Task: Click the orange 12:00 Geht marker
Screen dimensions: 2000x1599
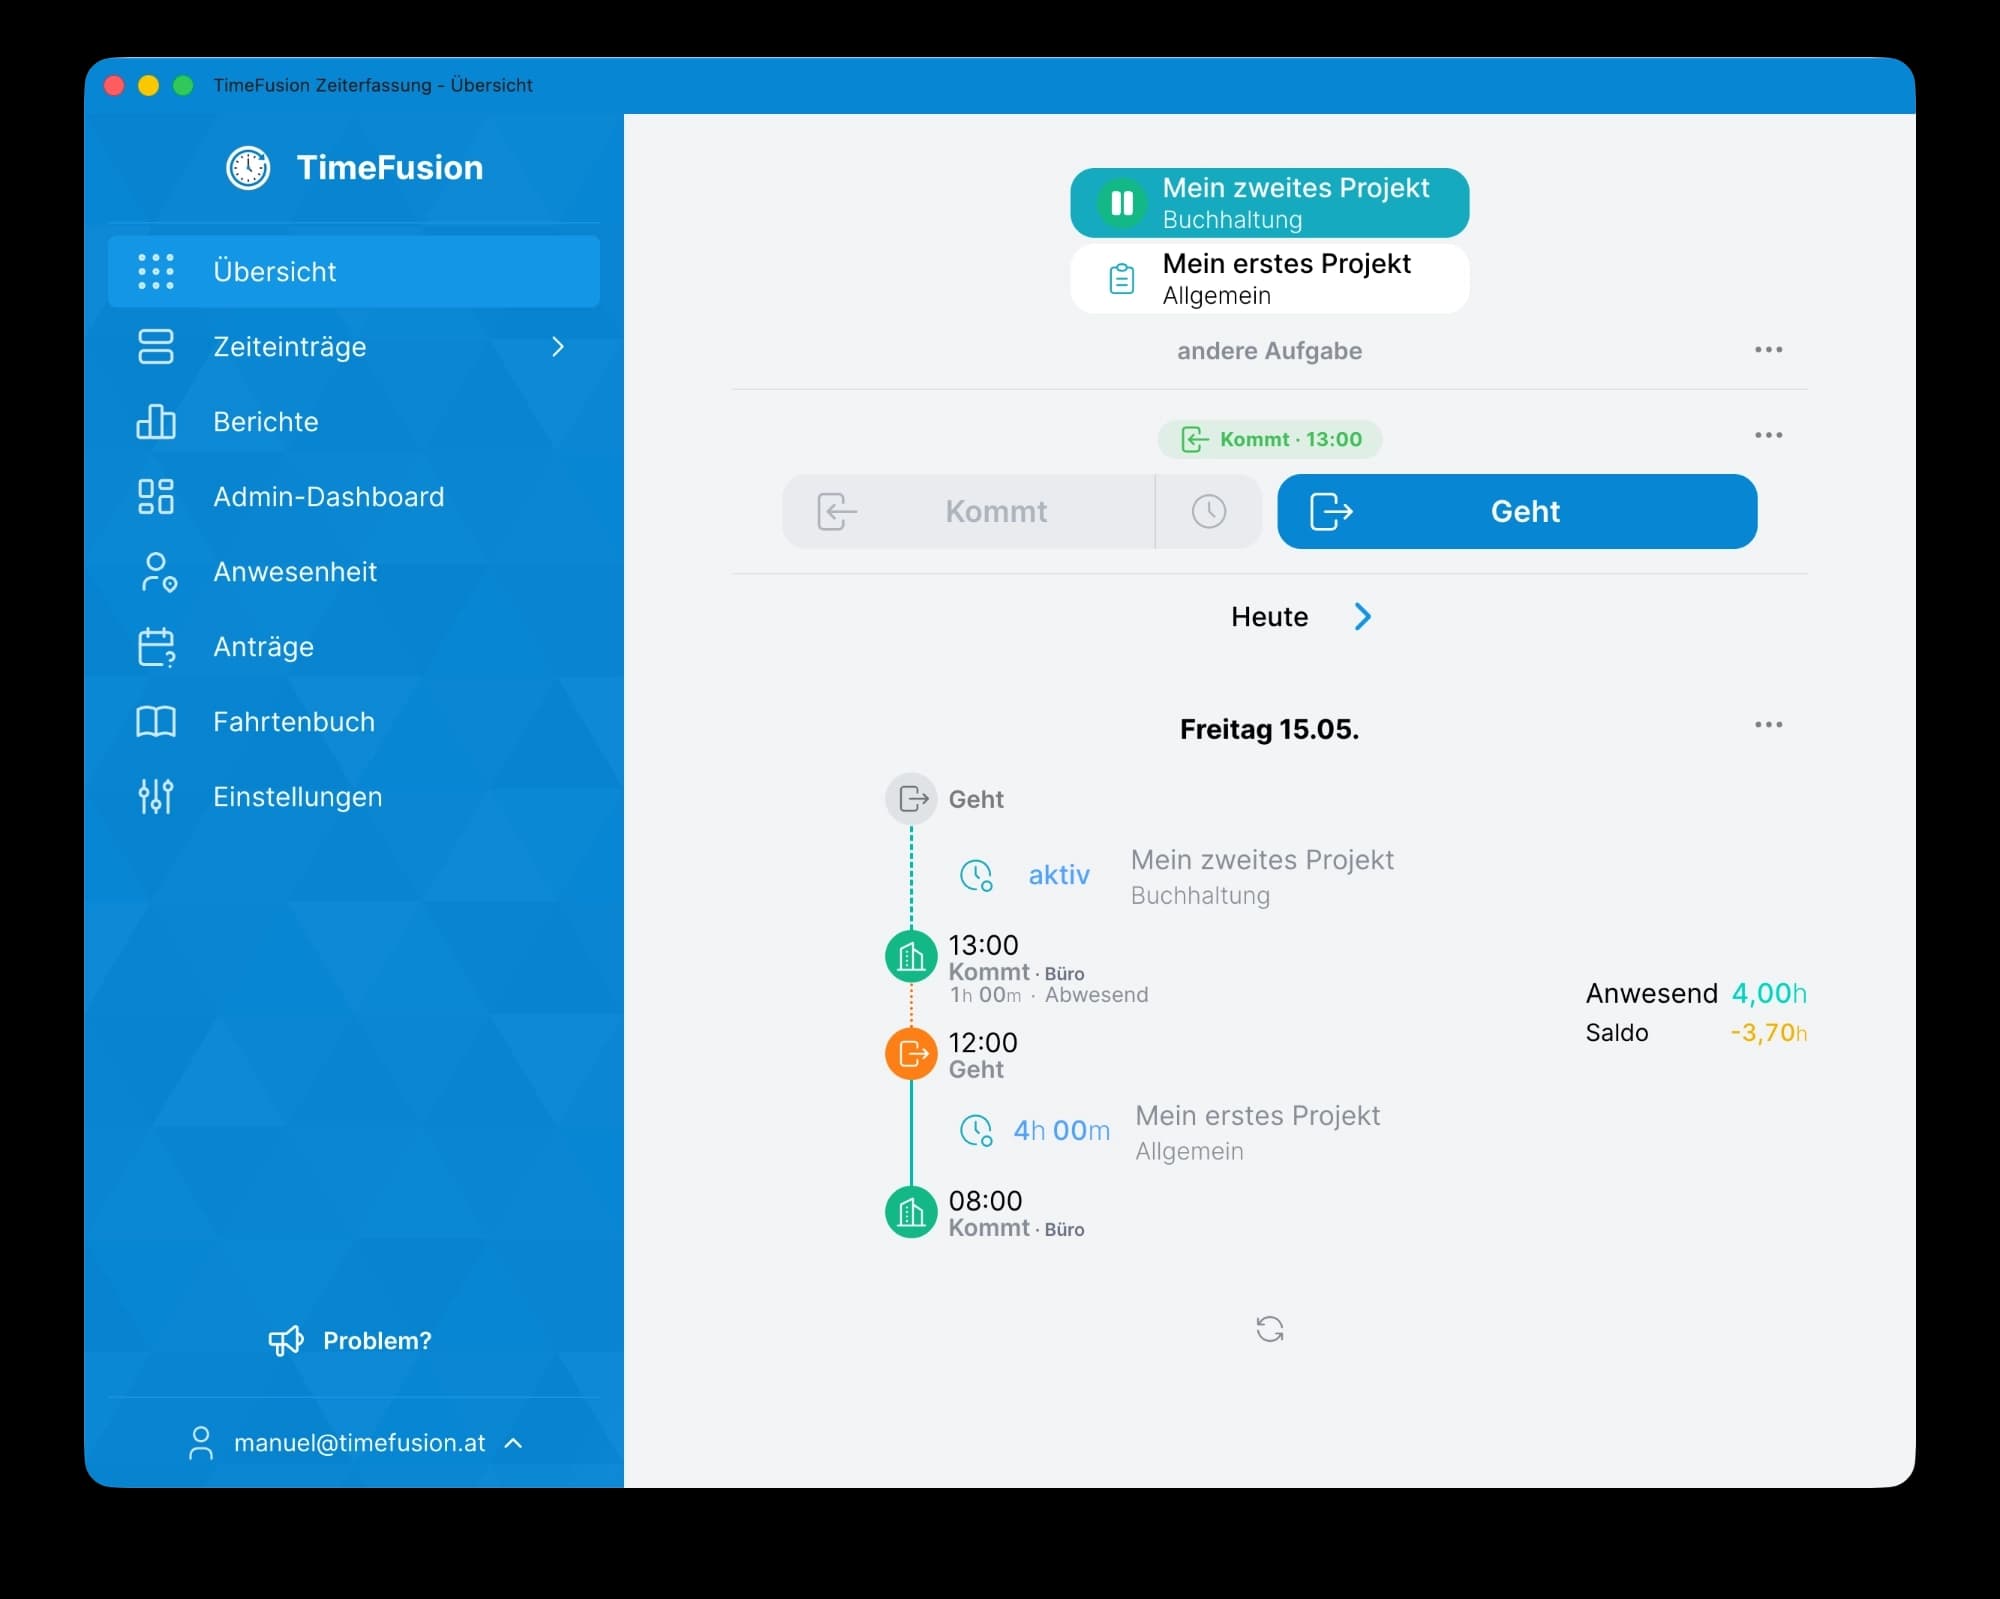Action: 911,1054
